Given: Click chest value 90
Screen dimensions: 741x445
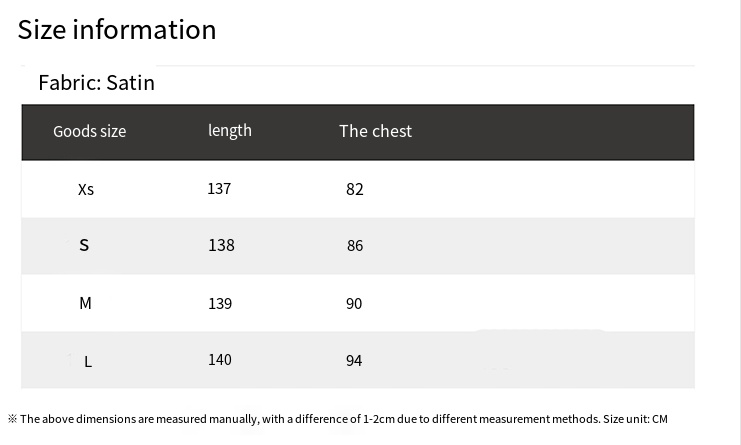Looking at the screenshot, I should click(354, 303).
